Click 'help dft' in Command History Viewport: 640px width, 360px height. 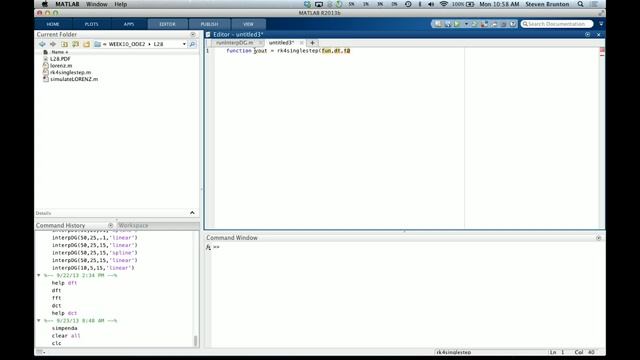pos(64,283)
